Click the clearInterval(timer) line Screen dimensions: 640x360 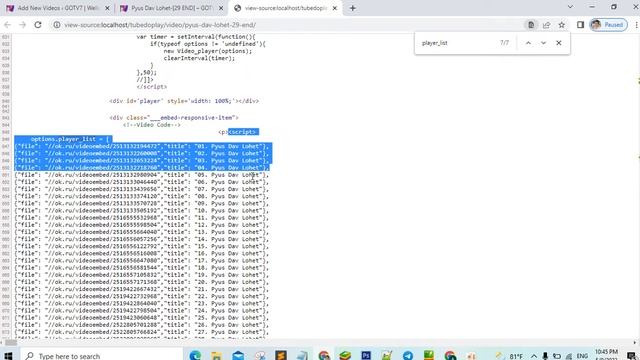click(199, 58)
